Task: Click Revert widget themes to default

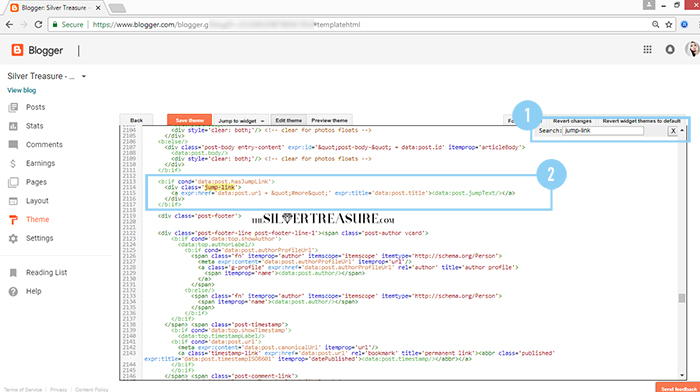Action: pos(642,121)
